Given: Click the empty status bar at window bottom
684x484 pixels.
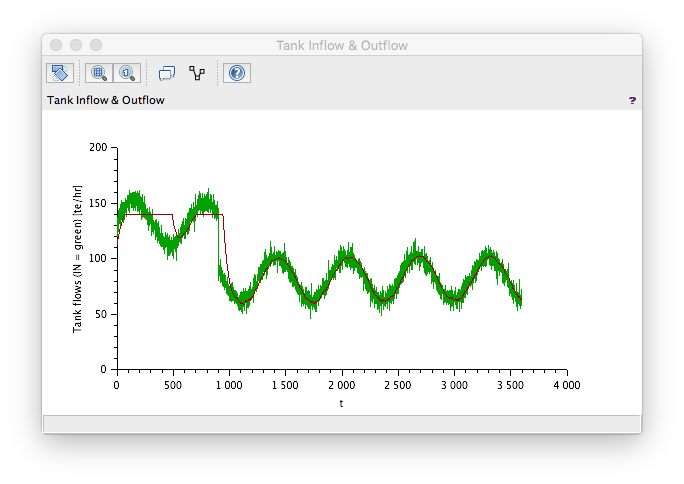Looking at the screenshot, I should (x=342, y=424).
